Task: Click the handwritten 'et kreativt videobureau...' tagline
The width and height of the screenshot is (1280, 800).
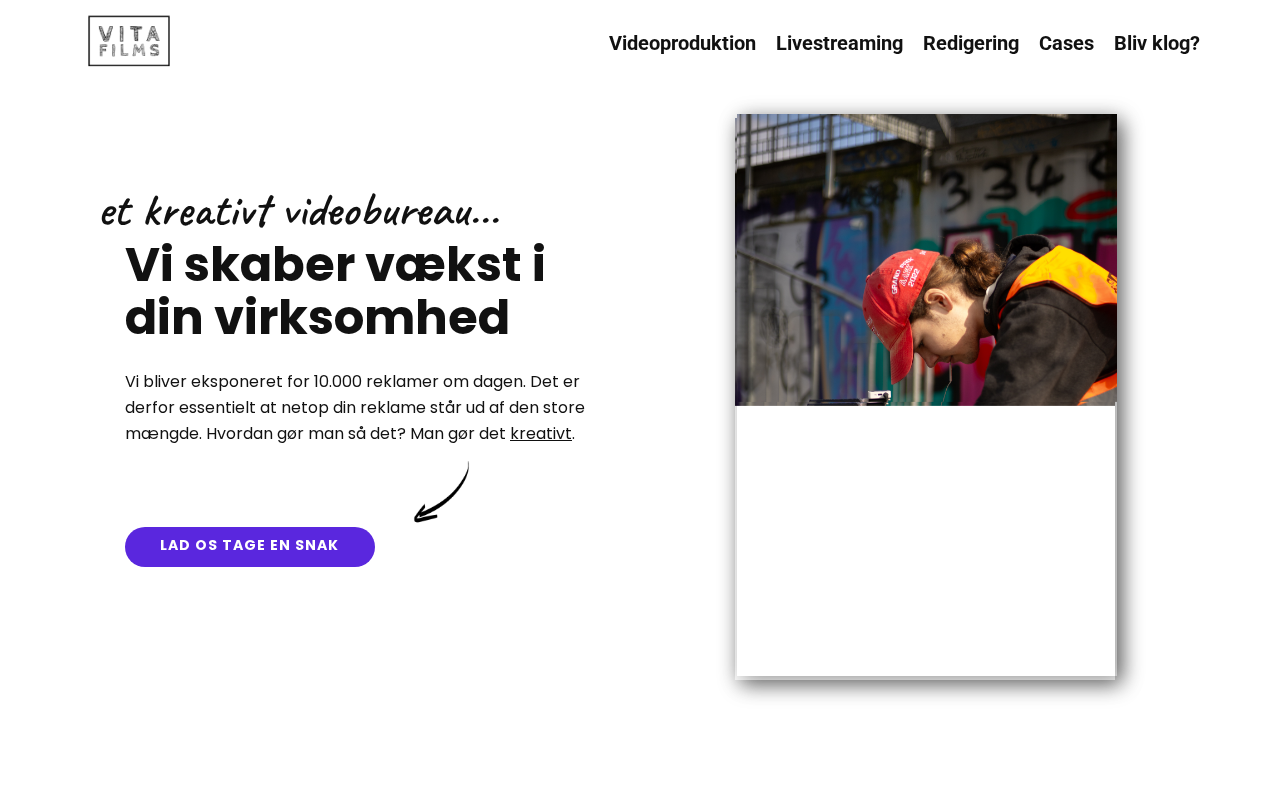Action: [x=300, y=212]
